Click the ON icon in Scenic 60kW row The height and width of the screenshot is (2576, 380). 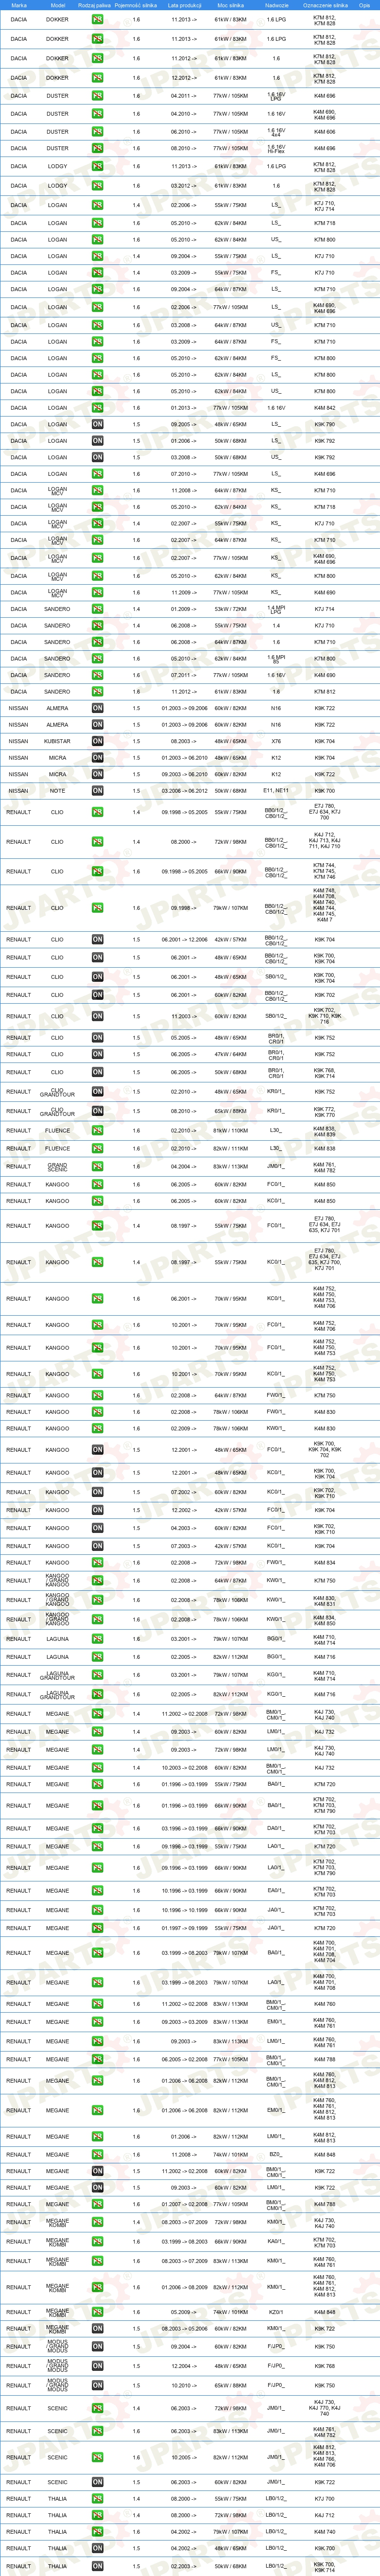click(97, 2482)
